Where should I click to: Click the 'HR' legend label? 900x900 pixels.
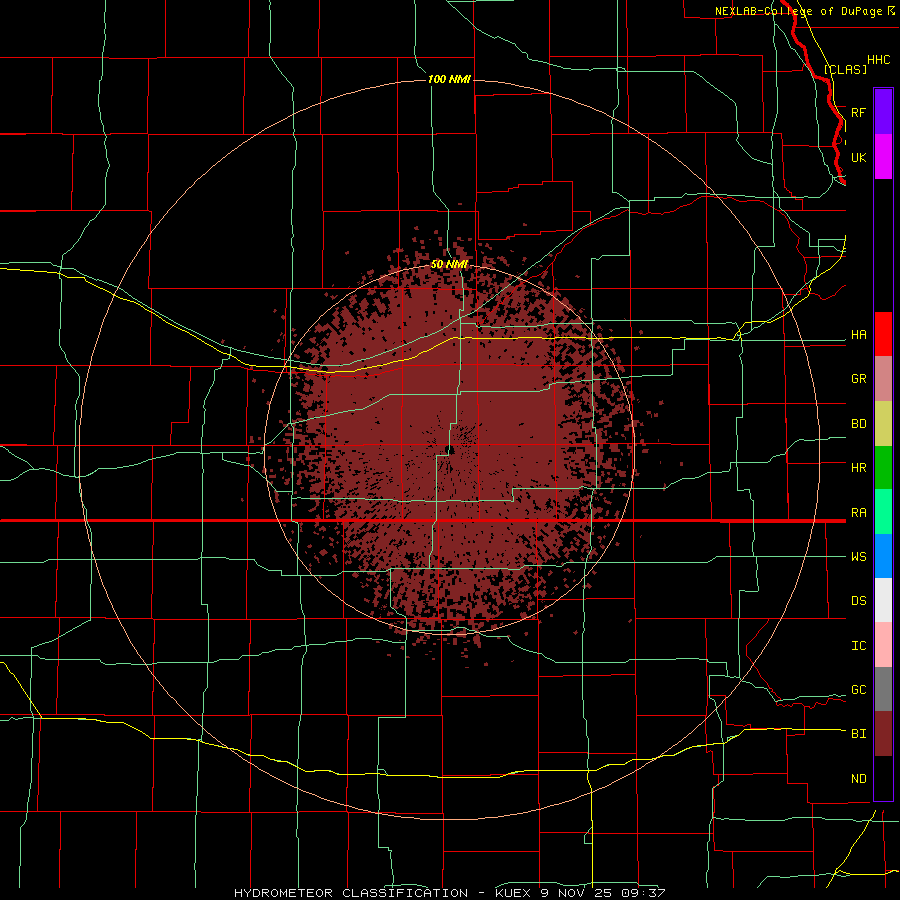pos(858,468)
